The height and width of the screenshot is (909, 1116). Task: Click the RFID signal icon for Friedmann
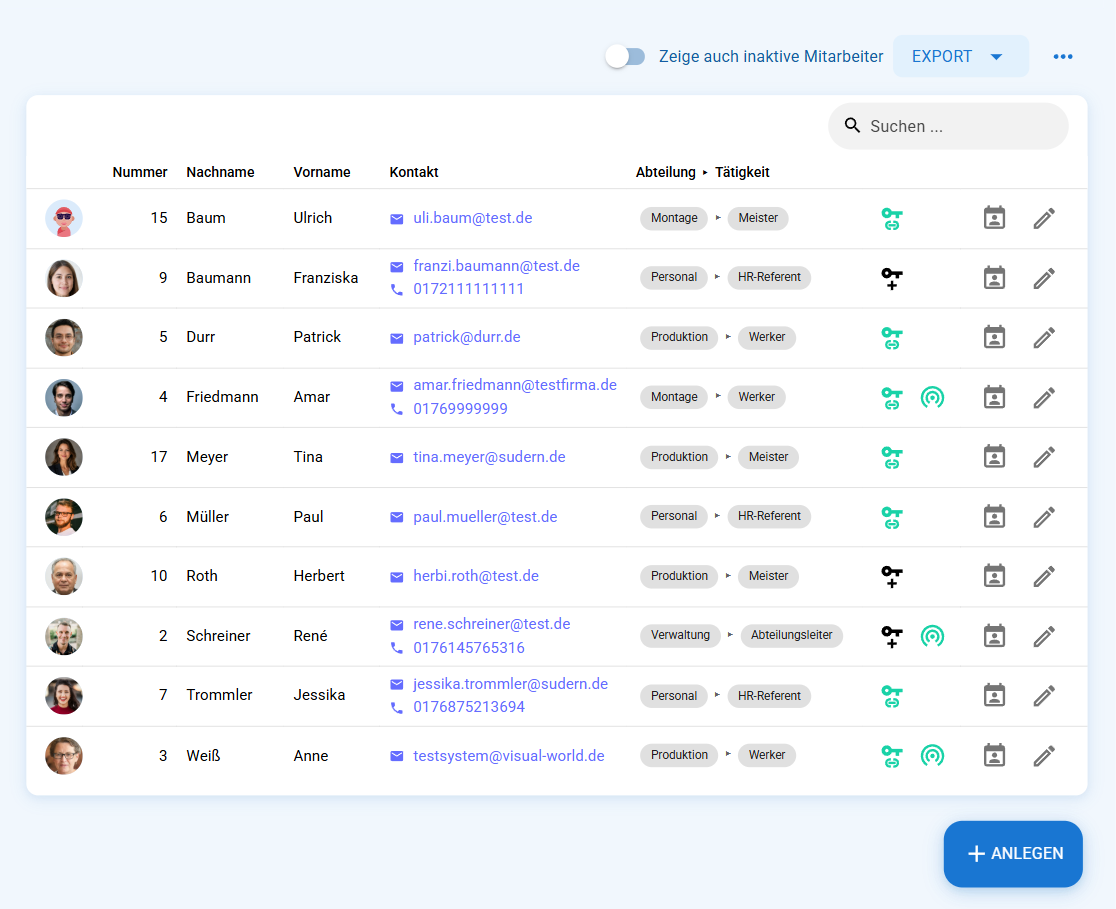tap(932, 397)
